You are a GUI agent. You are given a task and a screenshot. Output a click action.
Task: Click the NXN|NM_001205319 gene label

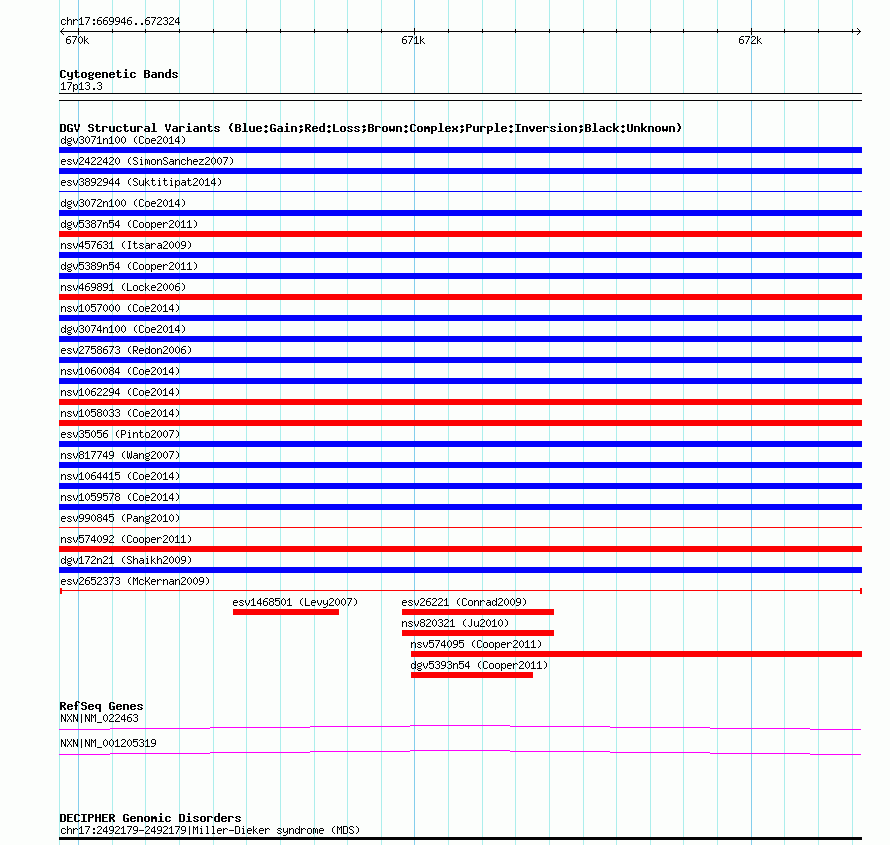tap(108, 743)
